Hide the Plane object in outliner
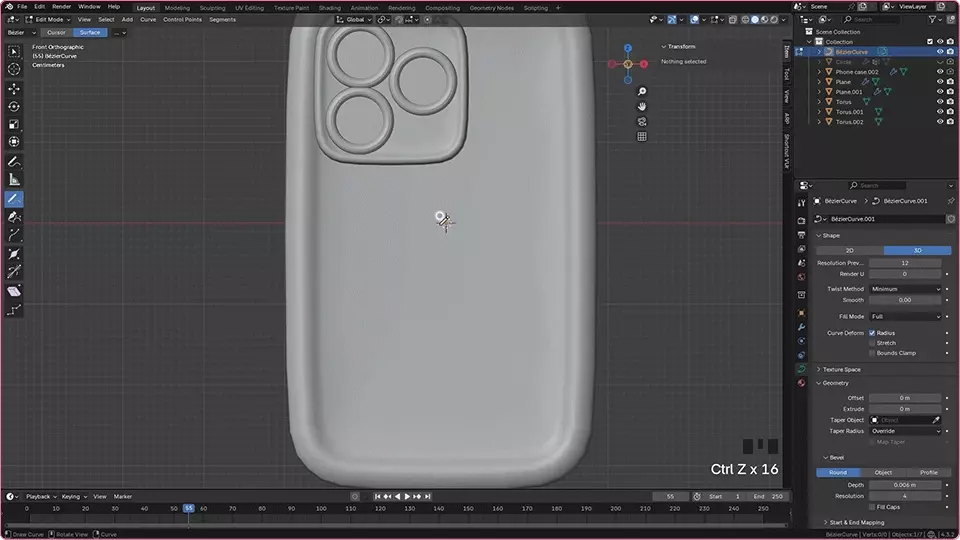Screen dimensions: 960x540 (x=940, y=81)
